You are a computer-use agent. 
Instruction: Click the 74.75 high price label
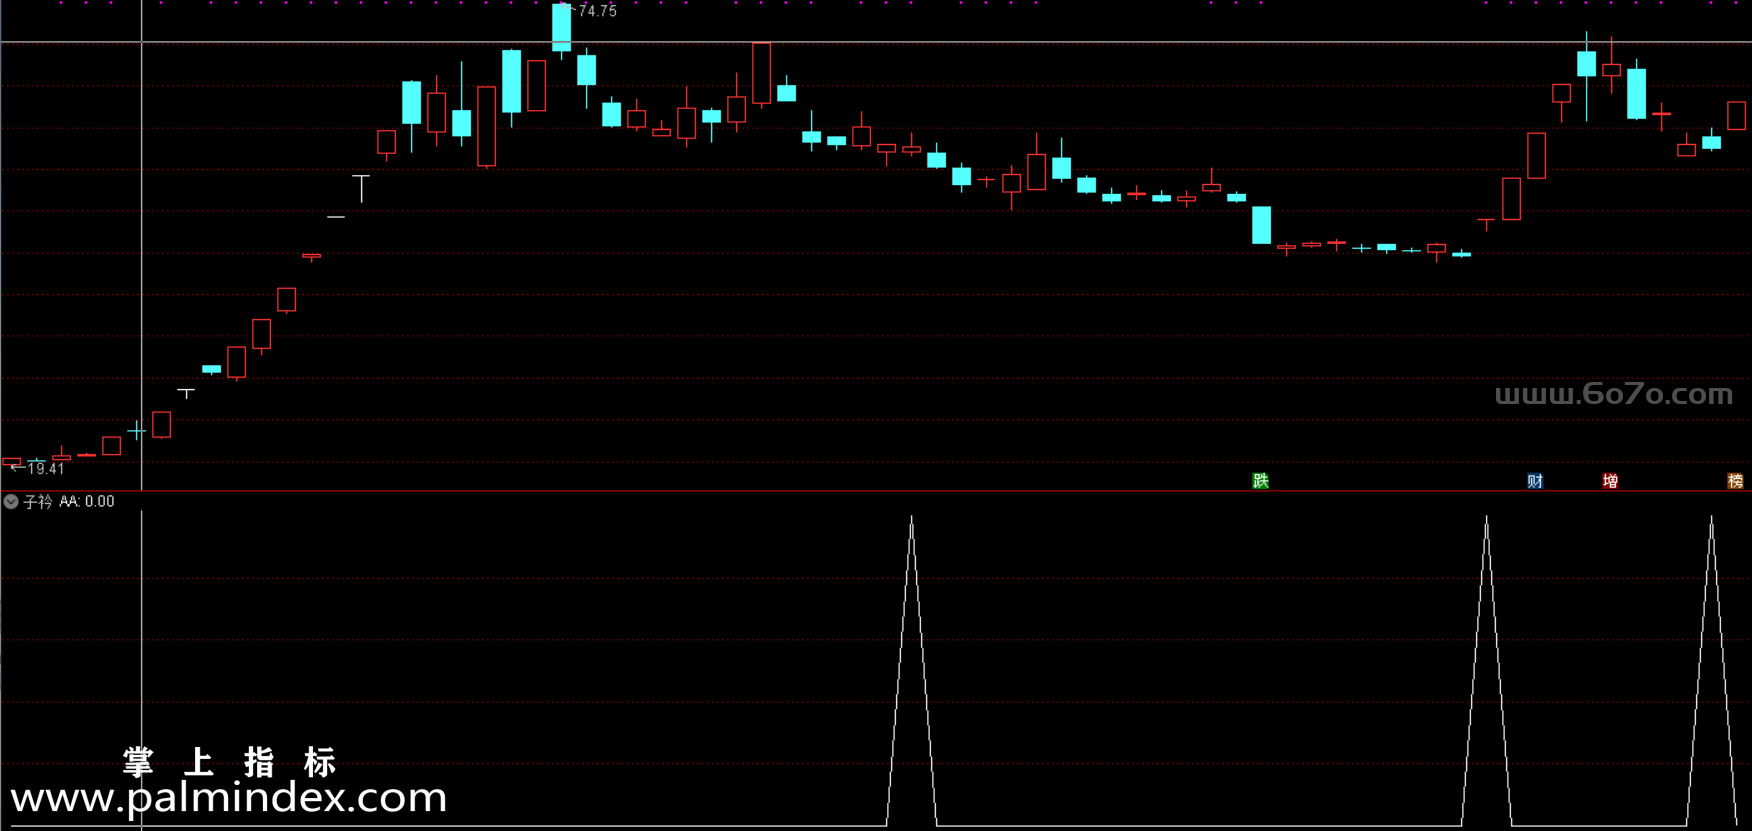click(x=598, y=11)
